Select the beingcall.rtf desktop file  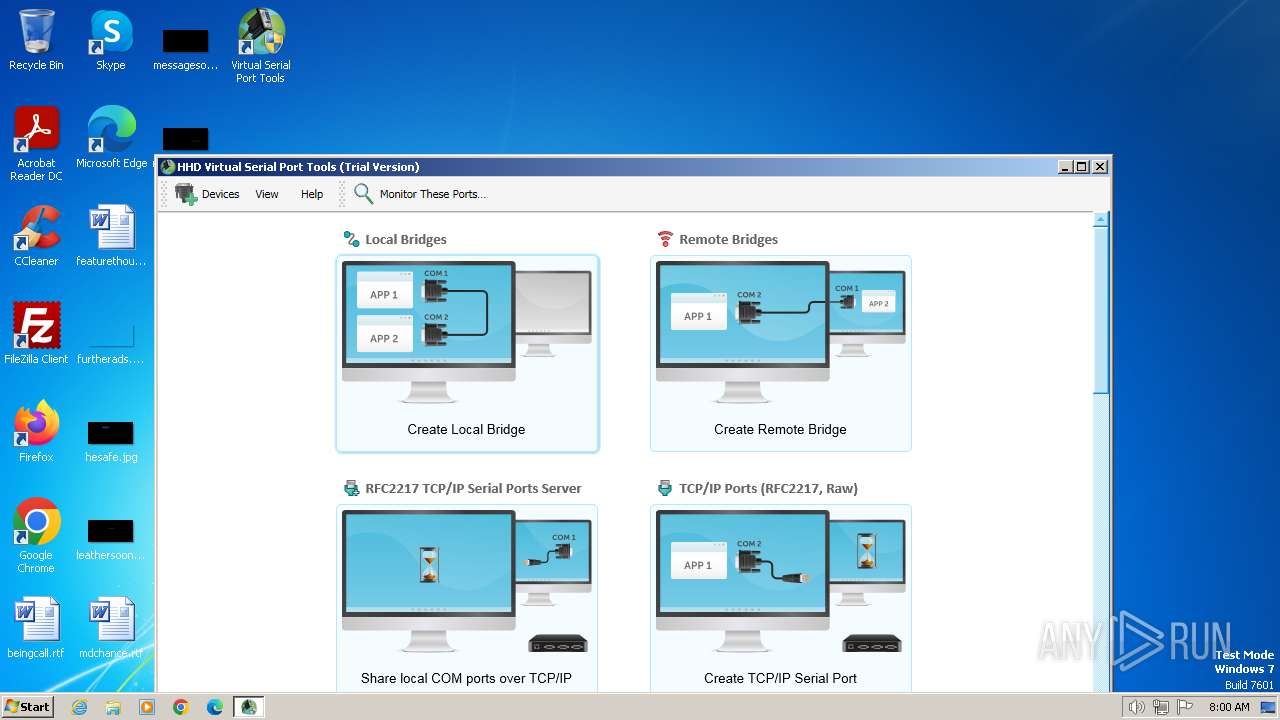(36, 628)
